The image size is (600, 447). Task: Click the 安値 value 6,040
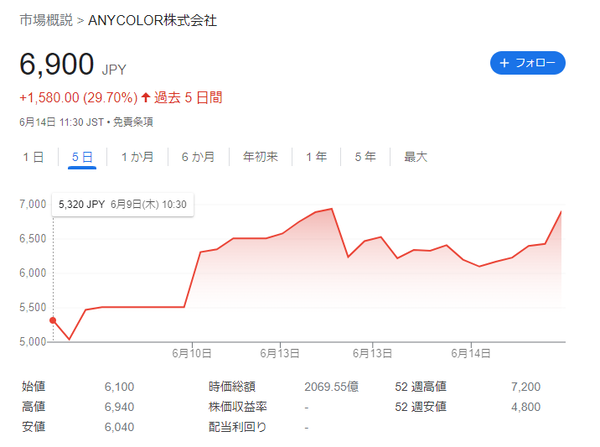(x=119, y=427)
